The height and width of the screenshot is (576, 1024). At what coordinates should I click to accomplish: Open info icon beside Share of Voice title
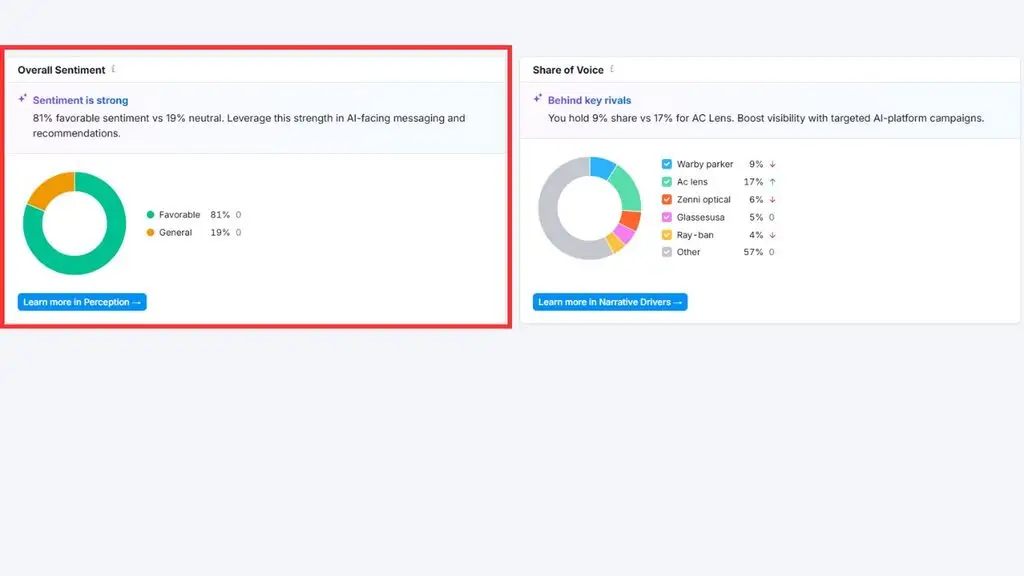pyautogui.click(x=612, y=69)
